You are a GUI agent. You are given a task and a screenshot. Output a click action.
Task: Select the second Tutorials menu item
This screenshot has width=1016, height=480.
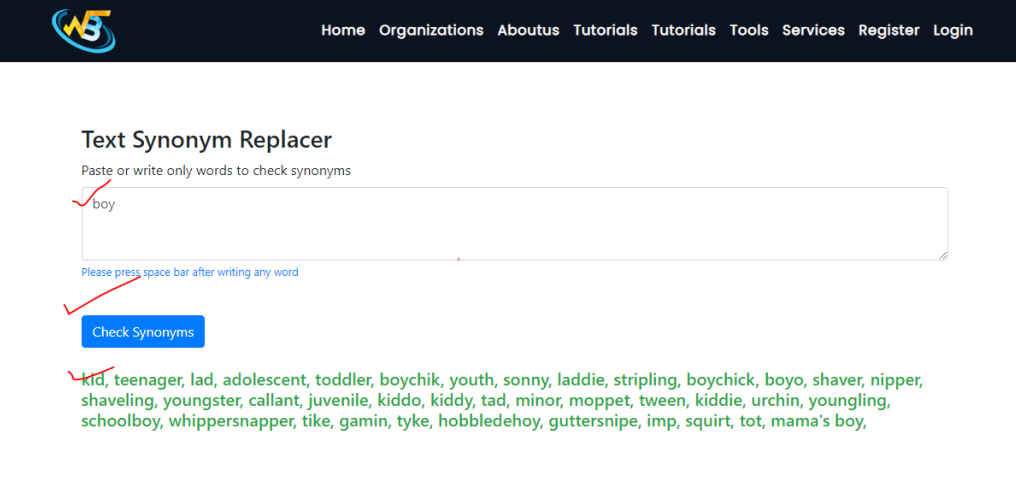684,30
